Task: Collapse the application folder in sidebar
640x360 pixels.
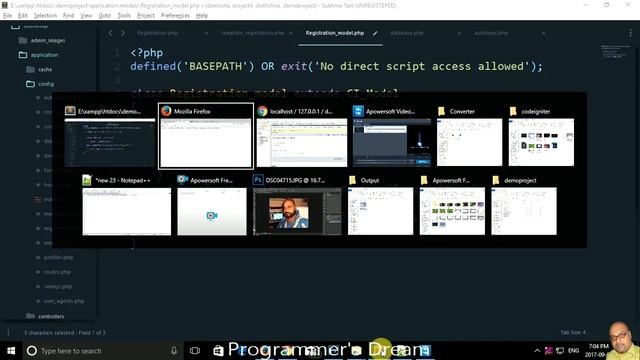Action: pyautogui.click(x=39, y=55)
